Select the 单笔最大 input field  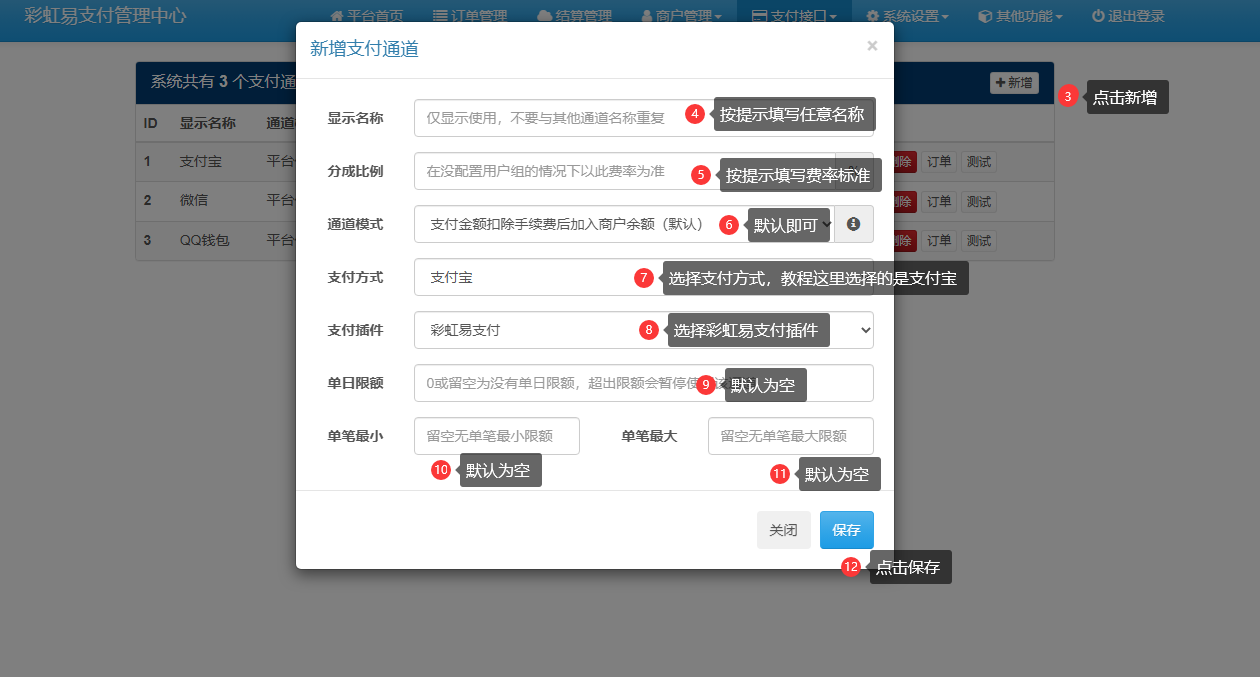[790, 436]
